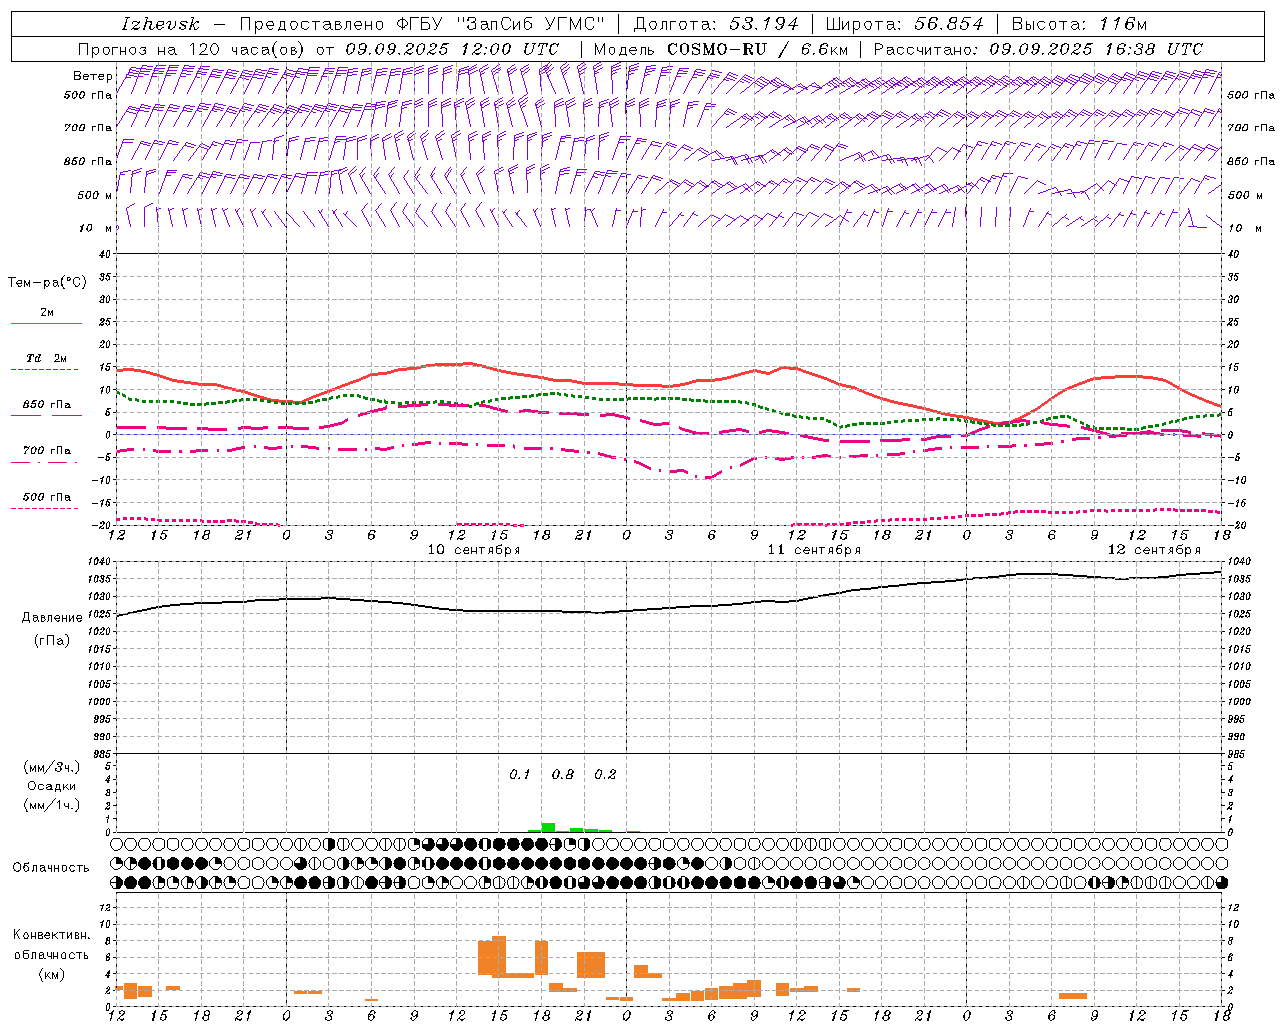Image resolution: width=1280 pixels, height=1024 pixels.
Task: Click the tallest green precipitation bar
Action: (x=548, y=827)
